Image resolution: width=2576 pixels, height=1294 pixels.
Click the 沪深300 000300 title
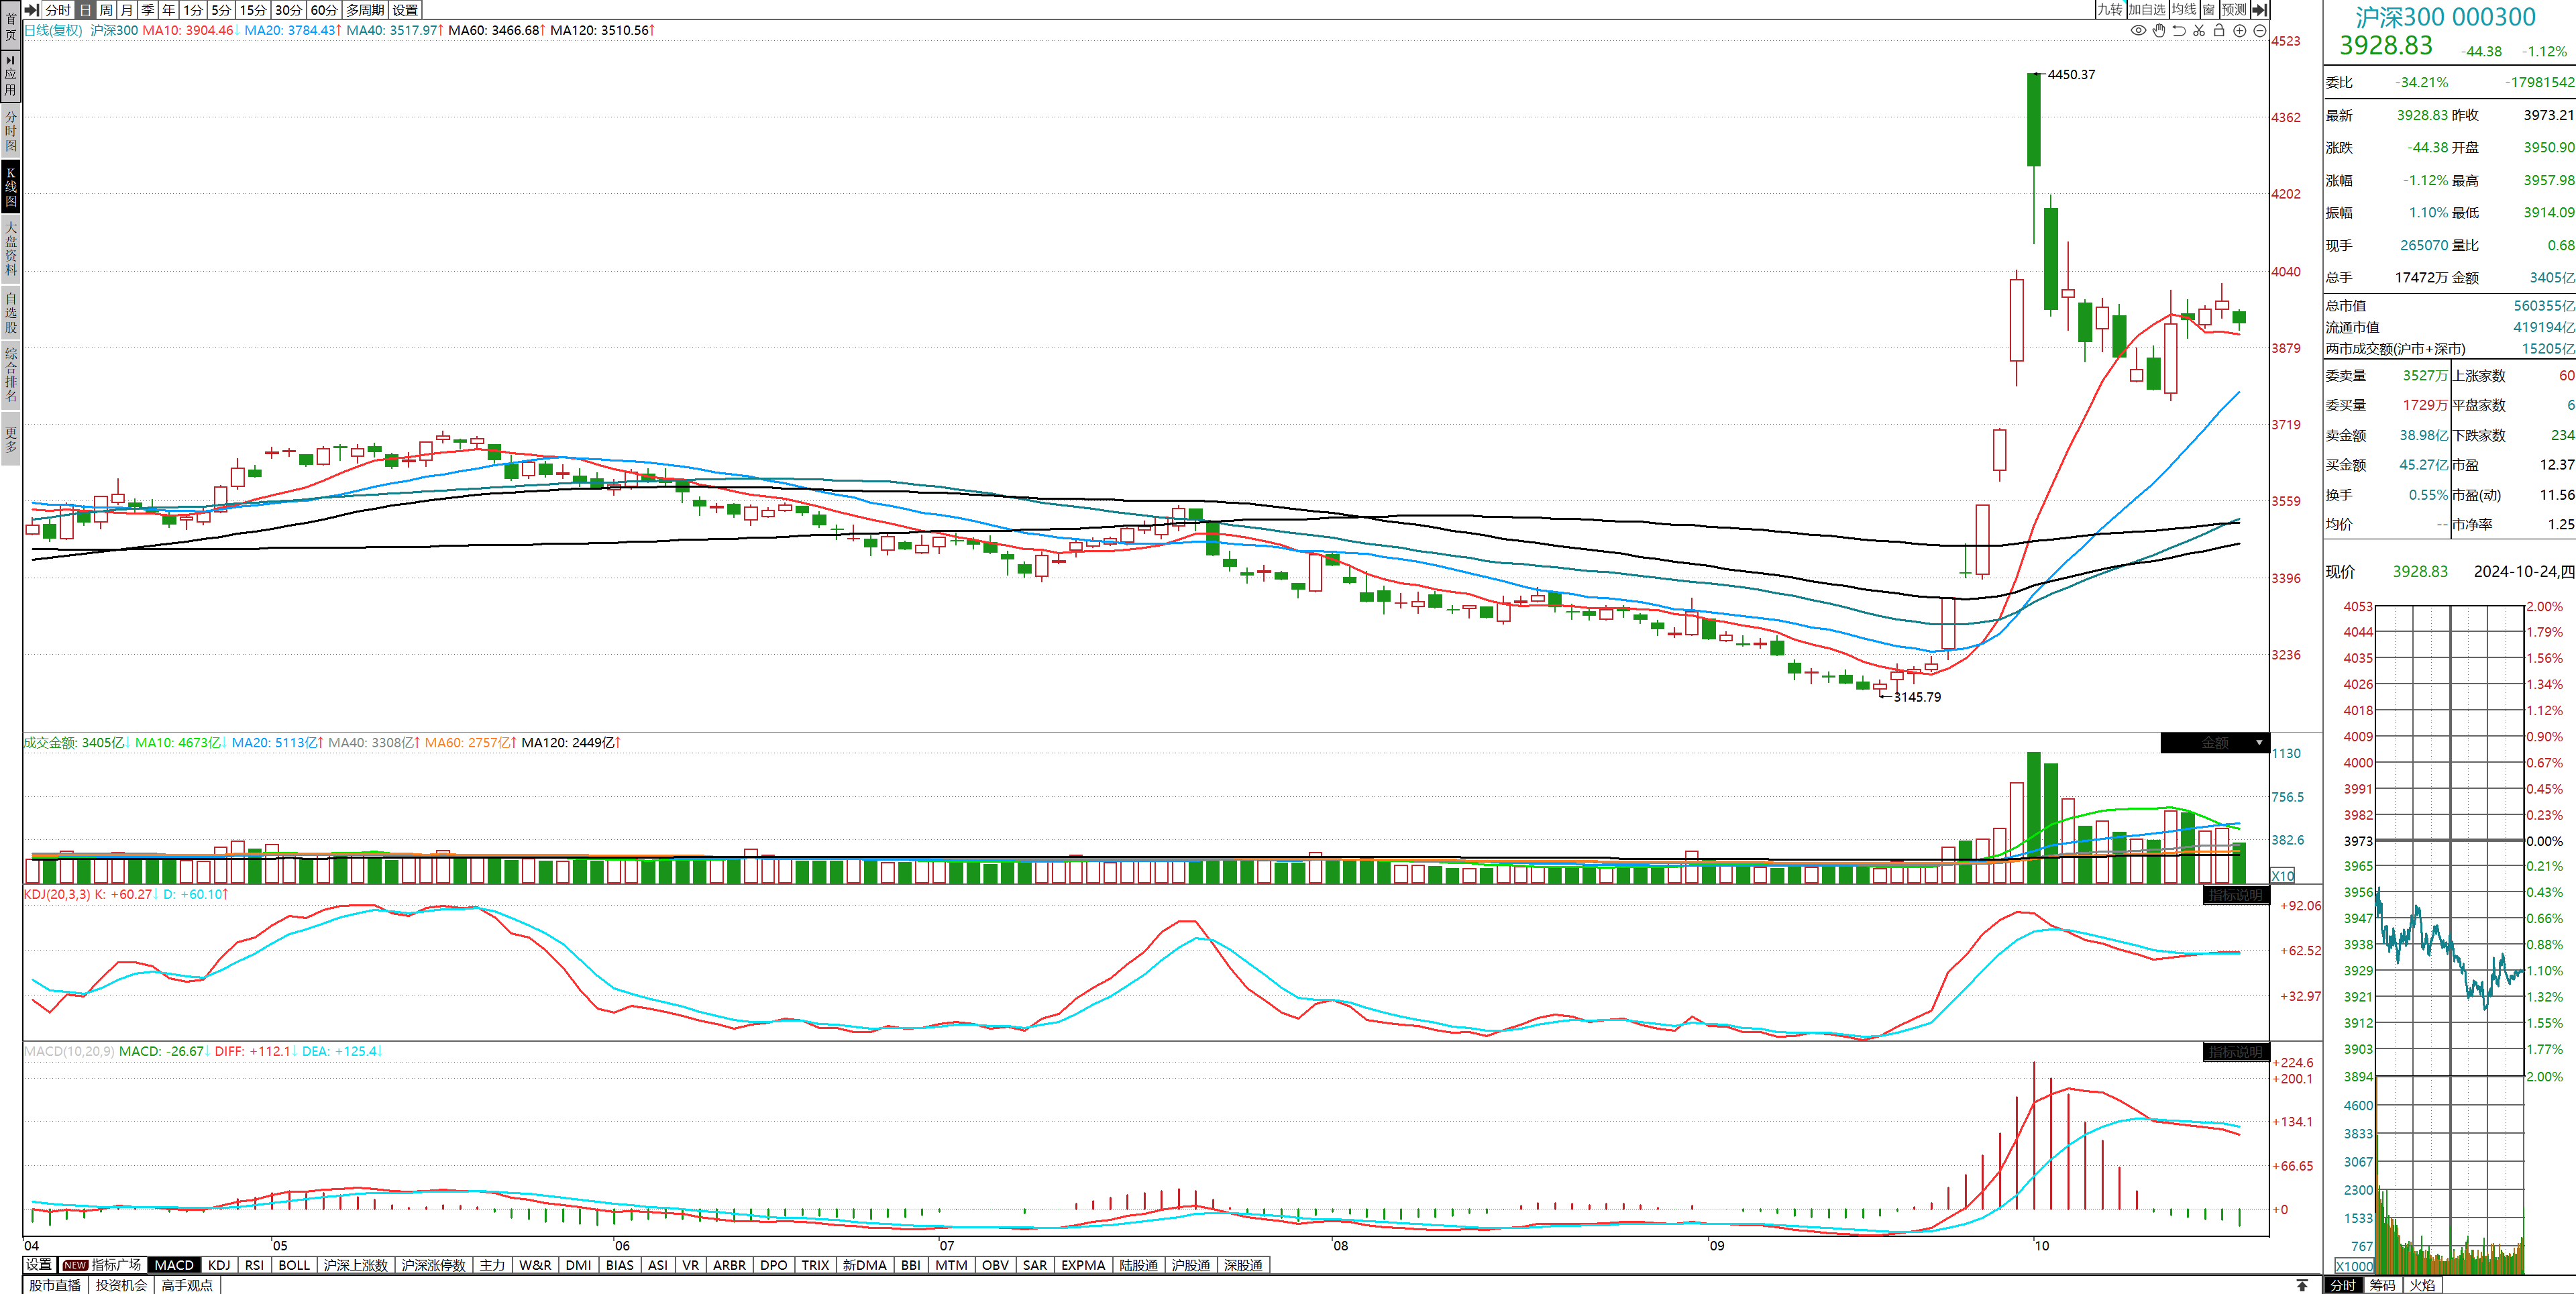(x=2445, y=17)
